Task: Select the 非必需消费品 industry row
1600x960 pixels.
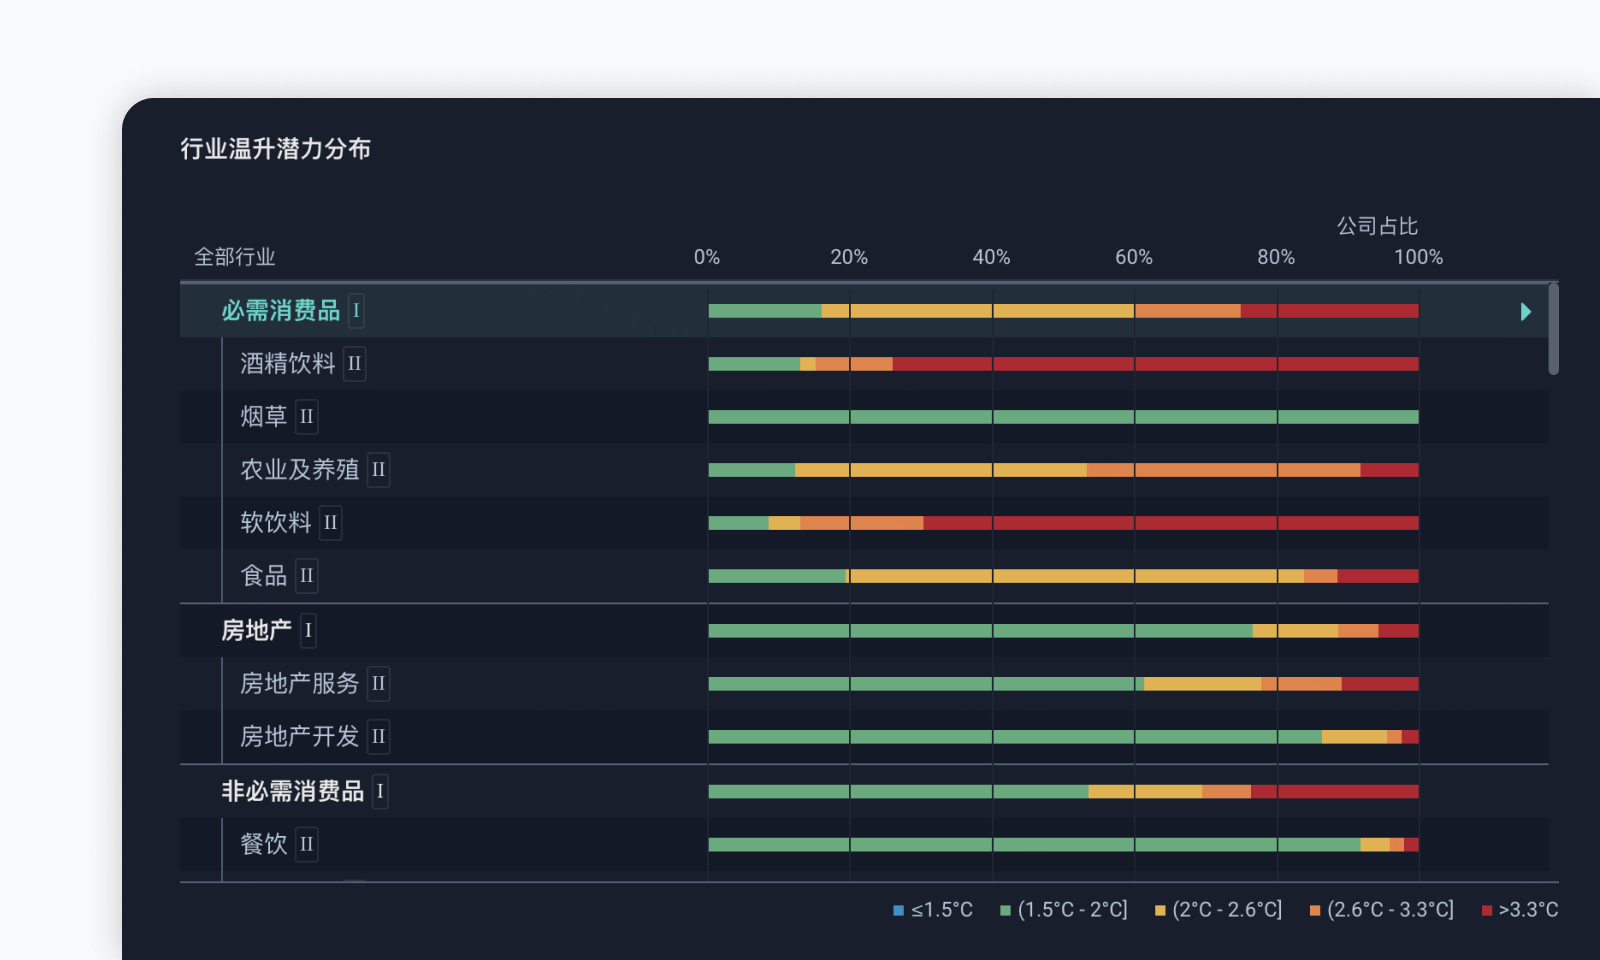Action: click(x=864, y=792)
